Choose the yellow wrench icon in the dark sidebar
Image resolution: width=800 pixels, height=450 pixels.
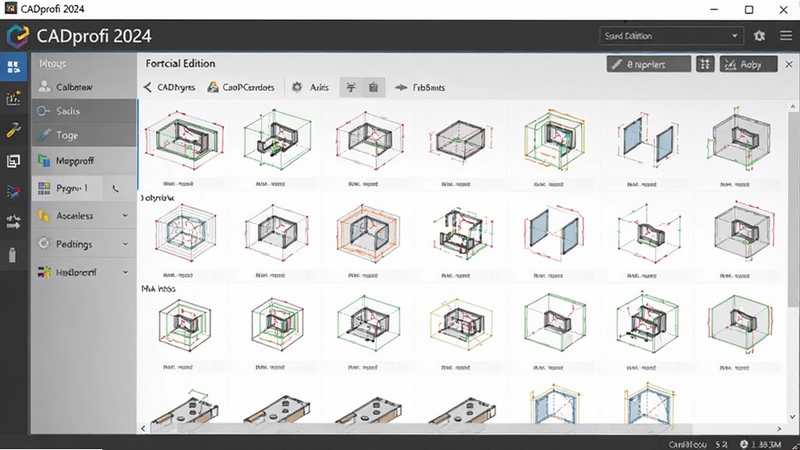[13, 130]
